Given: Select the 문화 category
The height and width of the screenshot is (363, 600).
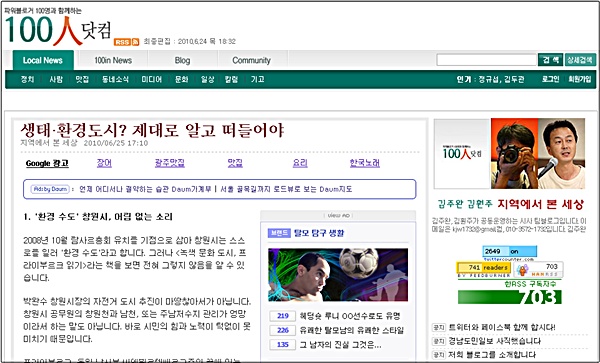Looking at the screenshot, I should point(181,79).
